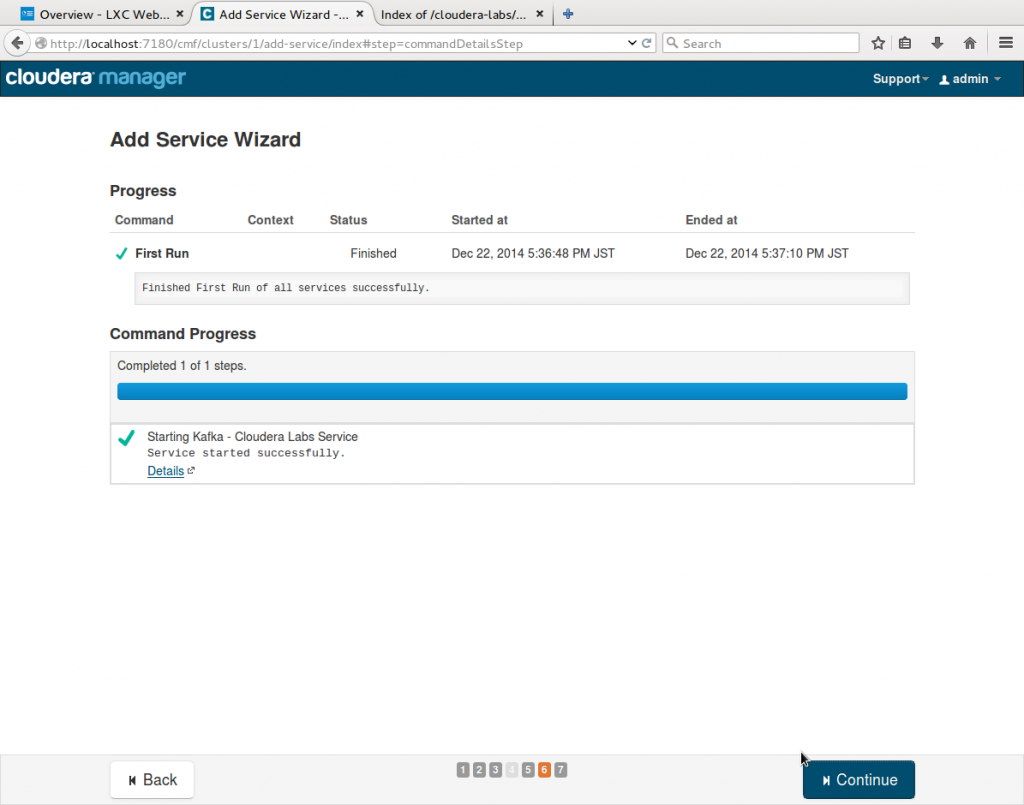Click the Finished status text

(373, 253)
